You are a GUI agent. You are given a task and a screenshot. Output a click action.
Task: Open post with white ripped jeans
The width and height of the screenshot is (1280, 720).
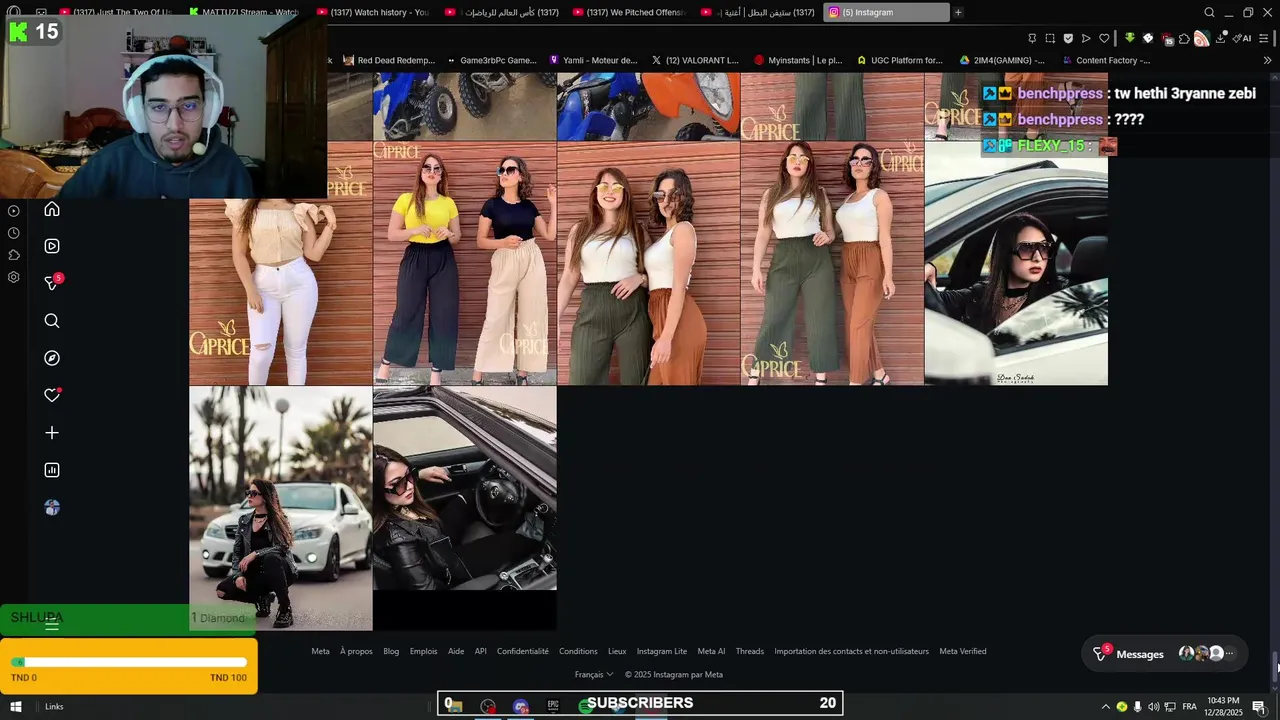pyautogui.click(x=281, y=292)
